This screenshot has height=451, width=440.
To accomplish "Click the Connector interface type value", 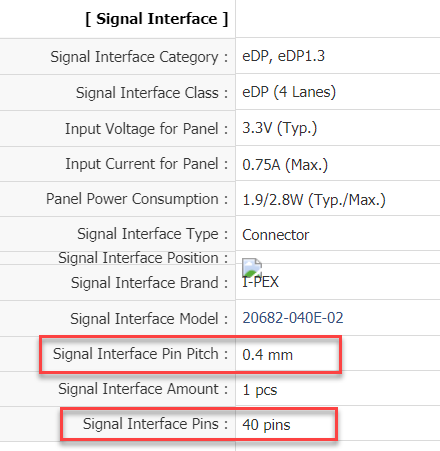I will [x=276, y=235].
